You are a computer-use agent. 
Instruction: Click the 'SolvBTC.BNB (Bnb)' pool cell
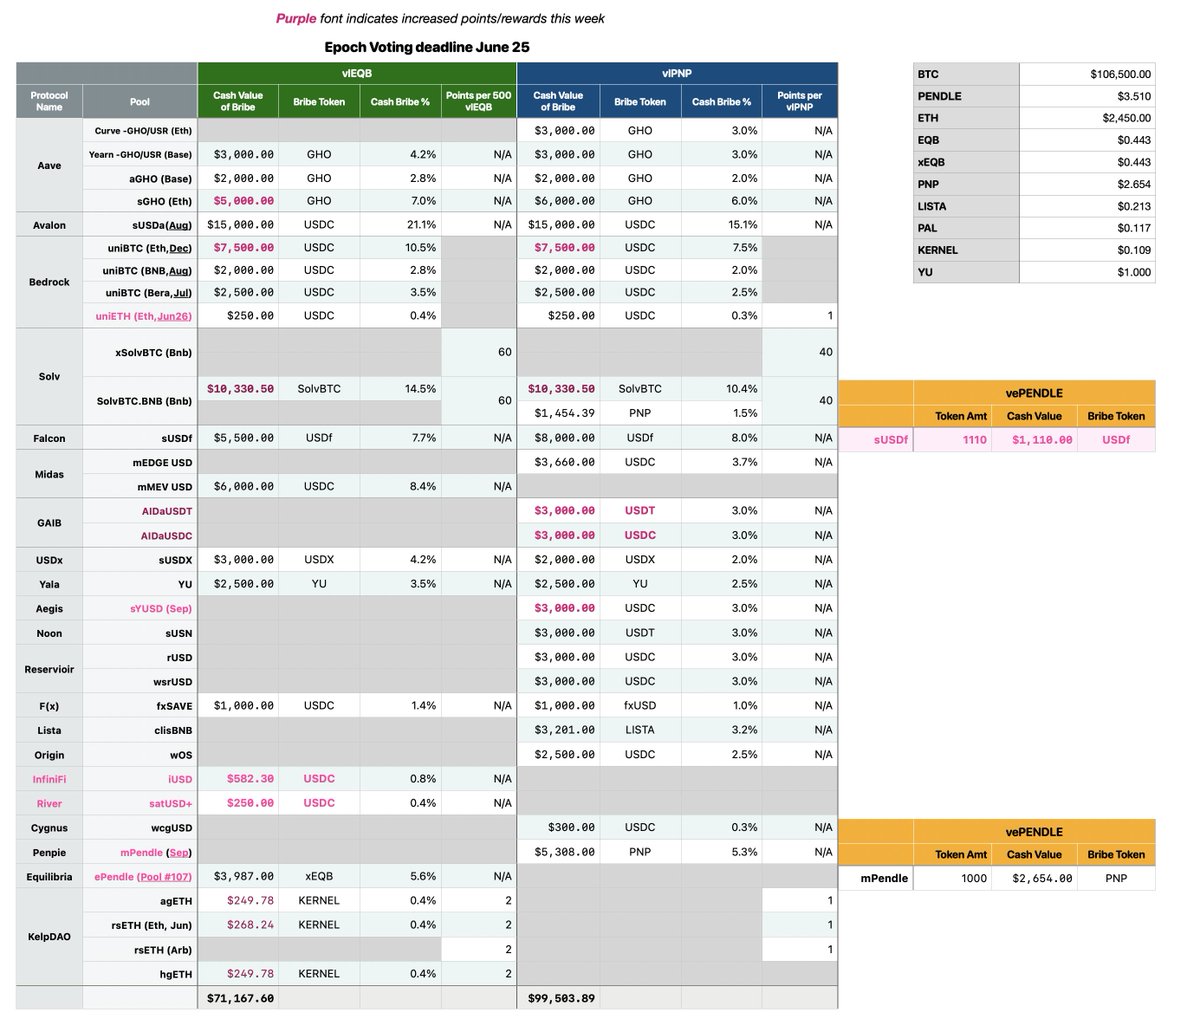[140, 401]
